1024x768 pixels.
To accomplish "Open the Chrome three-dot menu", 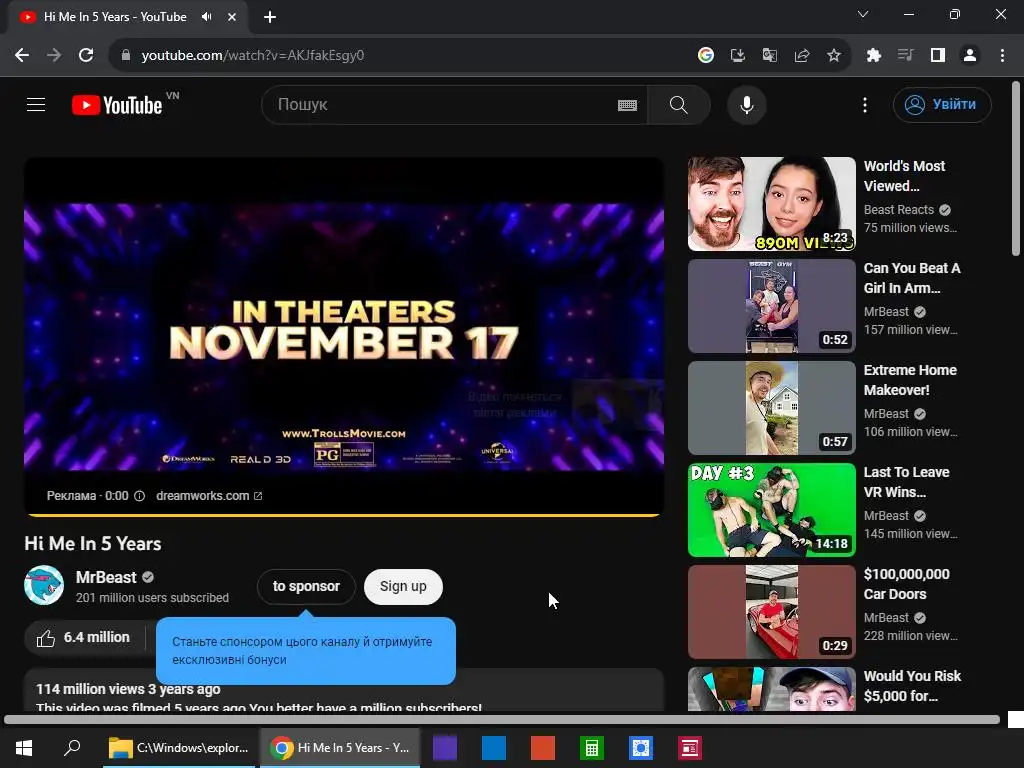I will [x=1002, y=56].
